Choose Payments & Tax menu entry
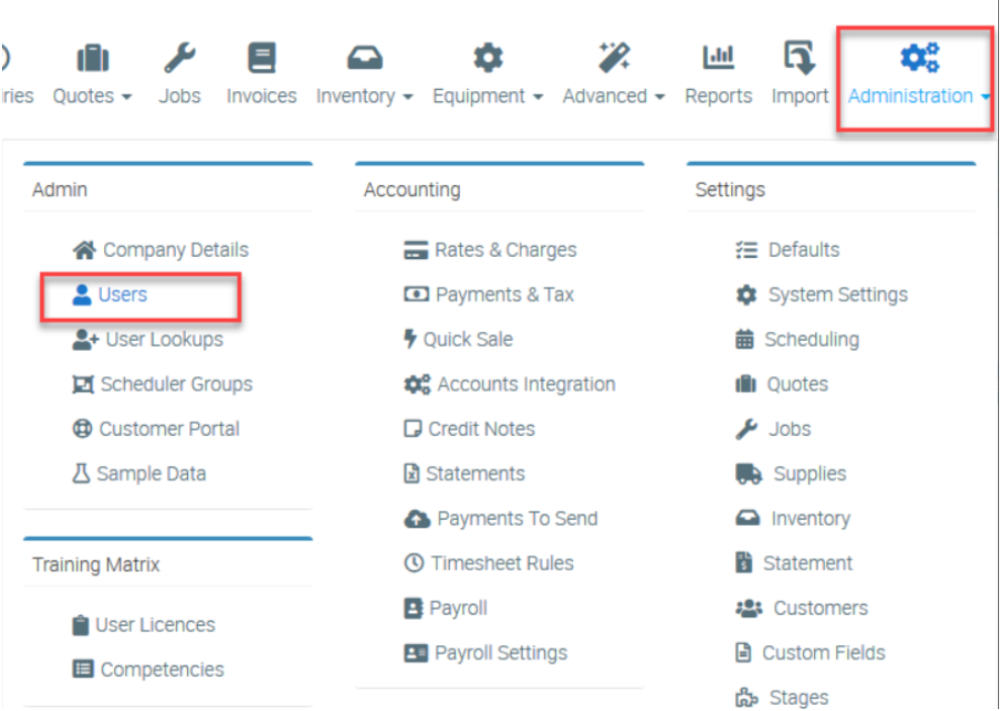The width and height of the screenshot is (1000, 711). pos(505,295)
